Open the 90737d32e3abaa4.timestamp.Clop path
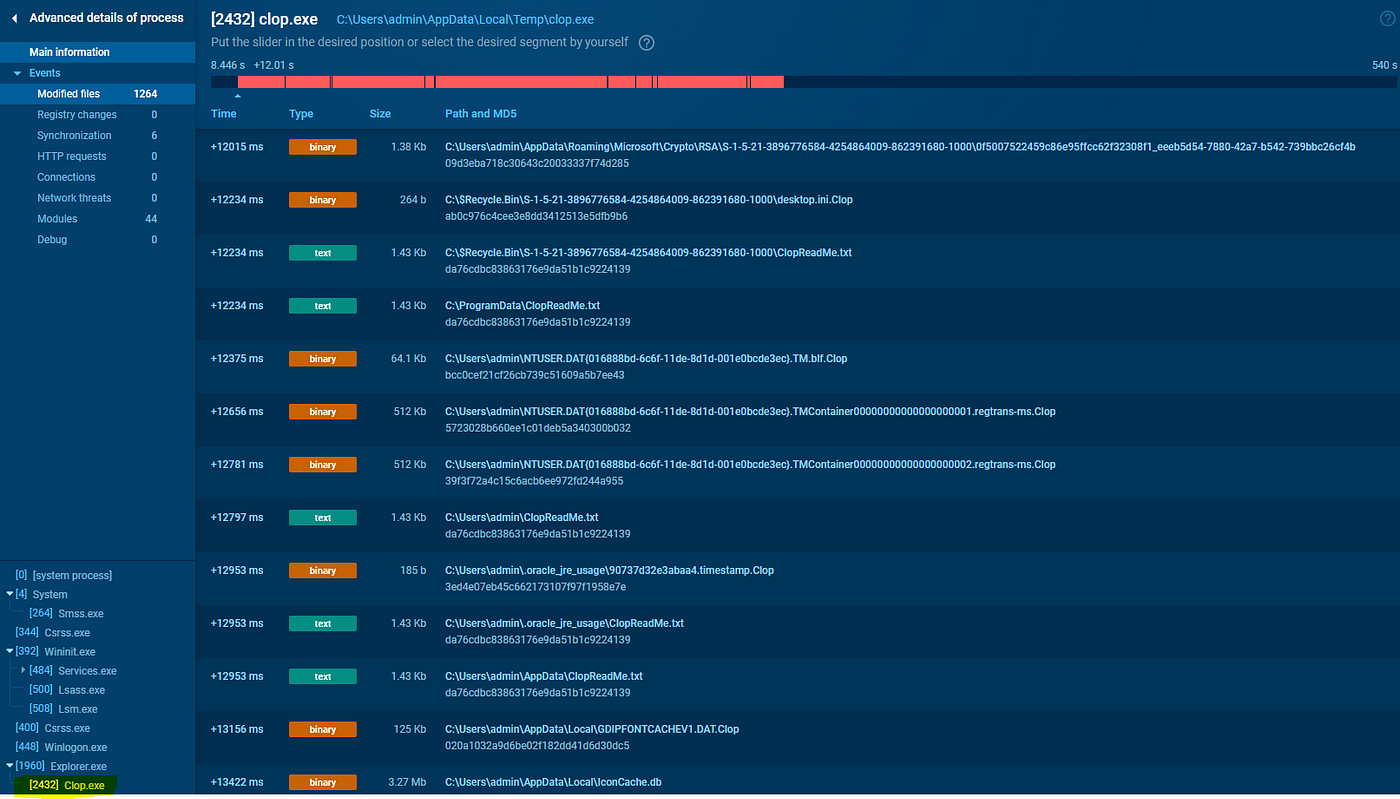Image resolution: width=1400 pixels, height=799 pixels. (x=609, y=570)
